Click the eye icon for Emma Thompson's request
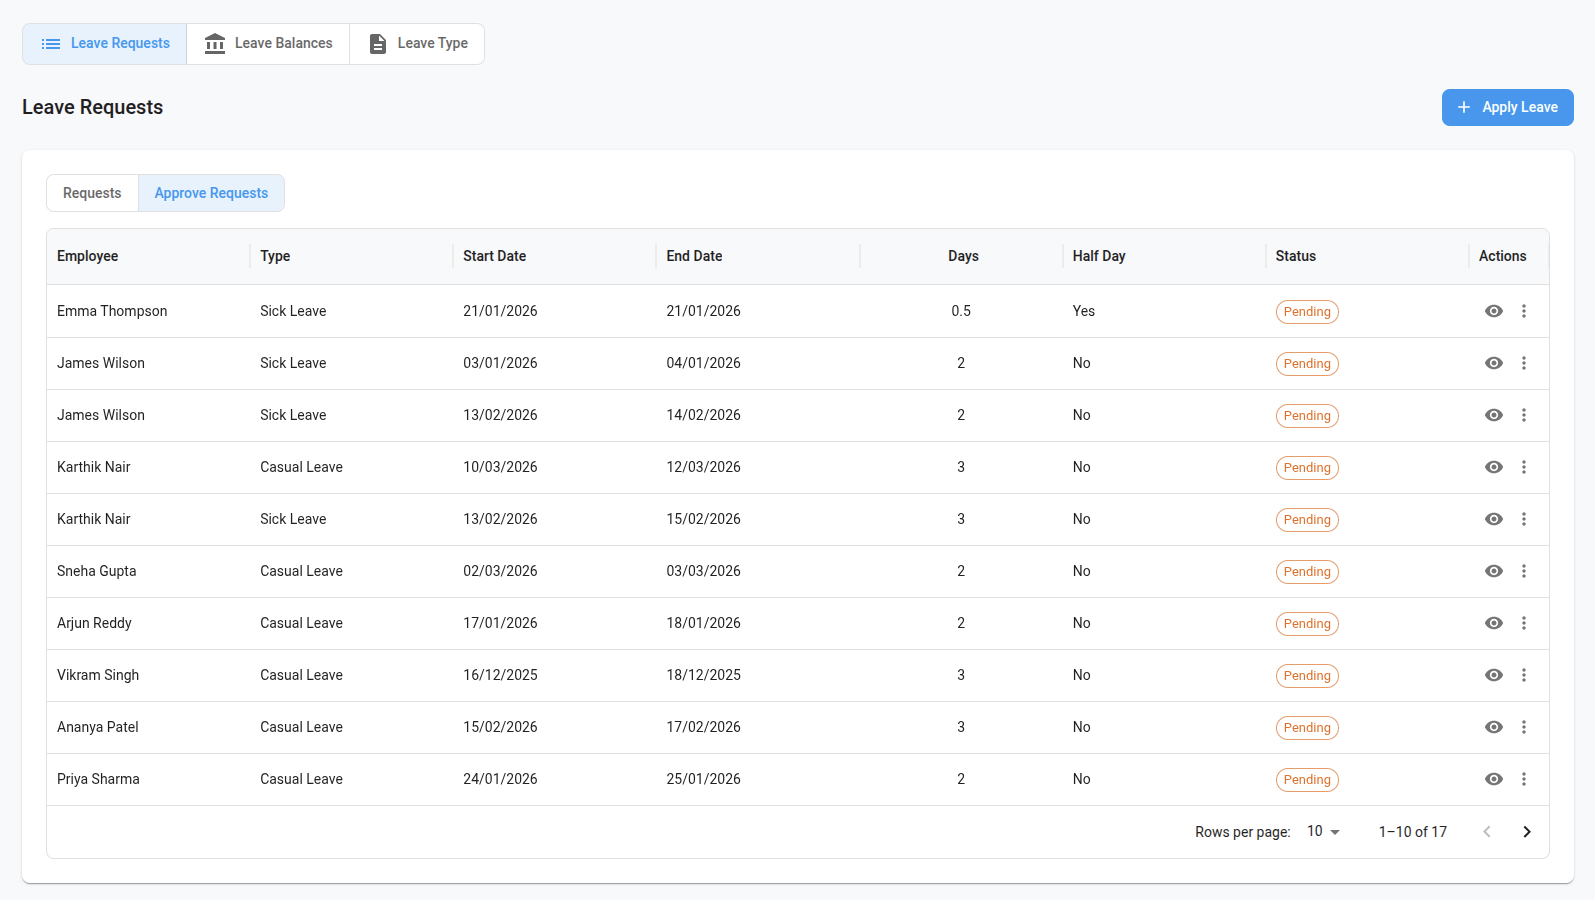Viewport: 1595px width, 900px height. [1493, 311]
